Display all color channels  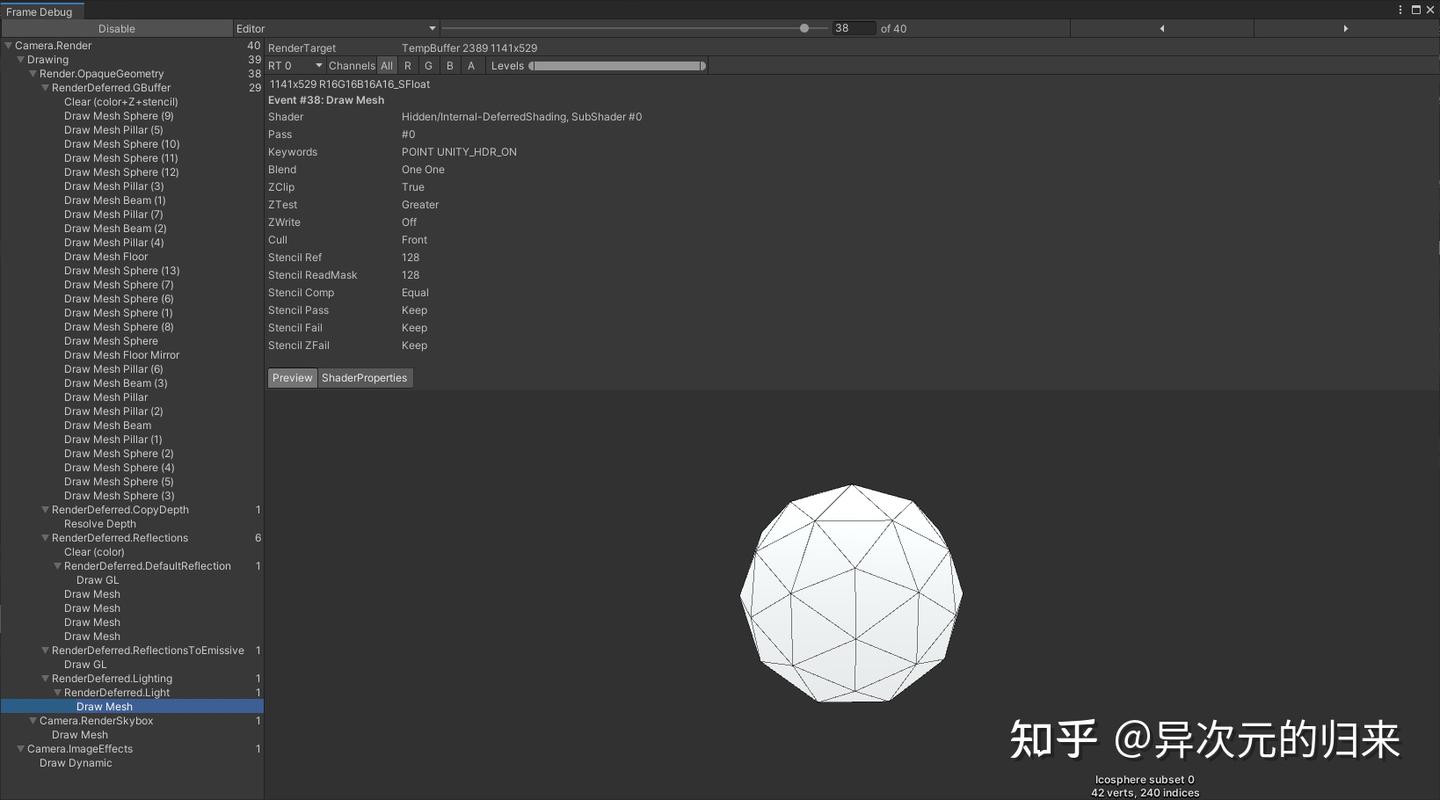388,65
